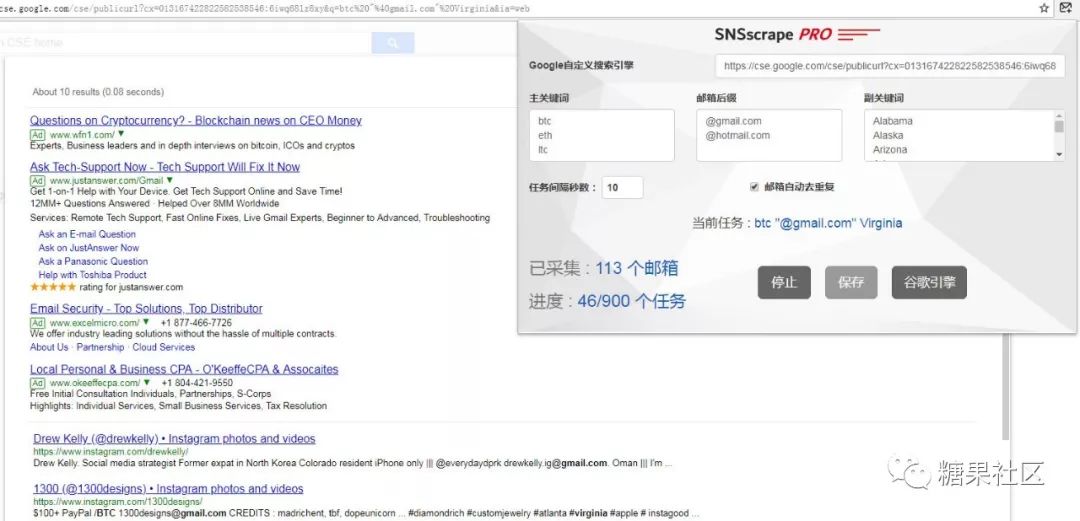Click Ask a Panasonic Question sitelink
Viewport: 1080px width, 521px height.
(x=93, y=261)
